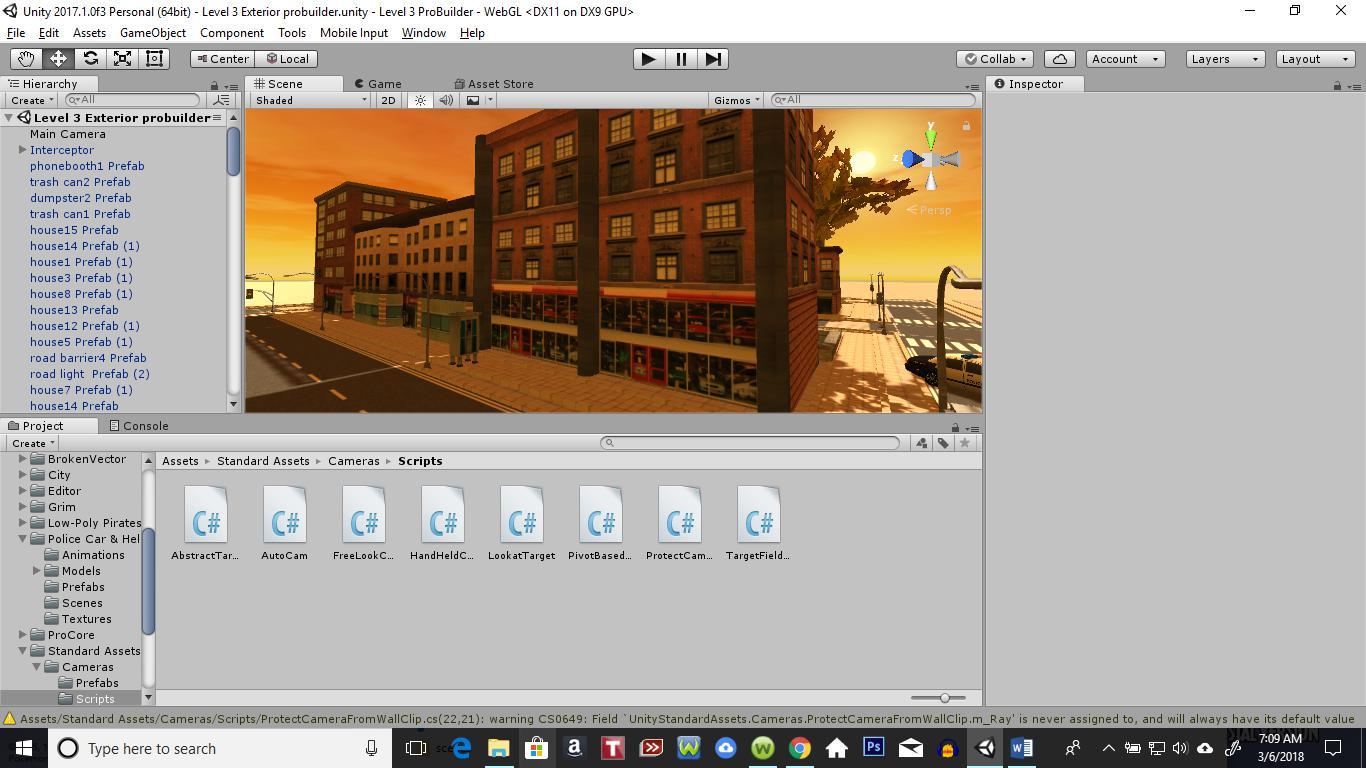
Task: Select the Move tool
Action: (x=58, y=59)
